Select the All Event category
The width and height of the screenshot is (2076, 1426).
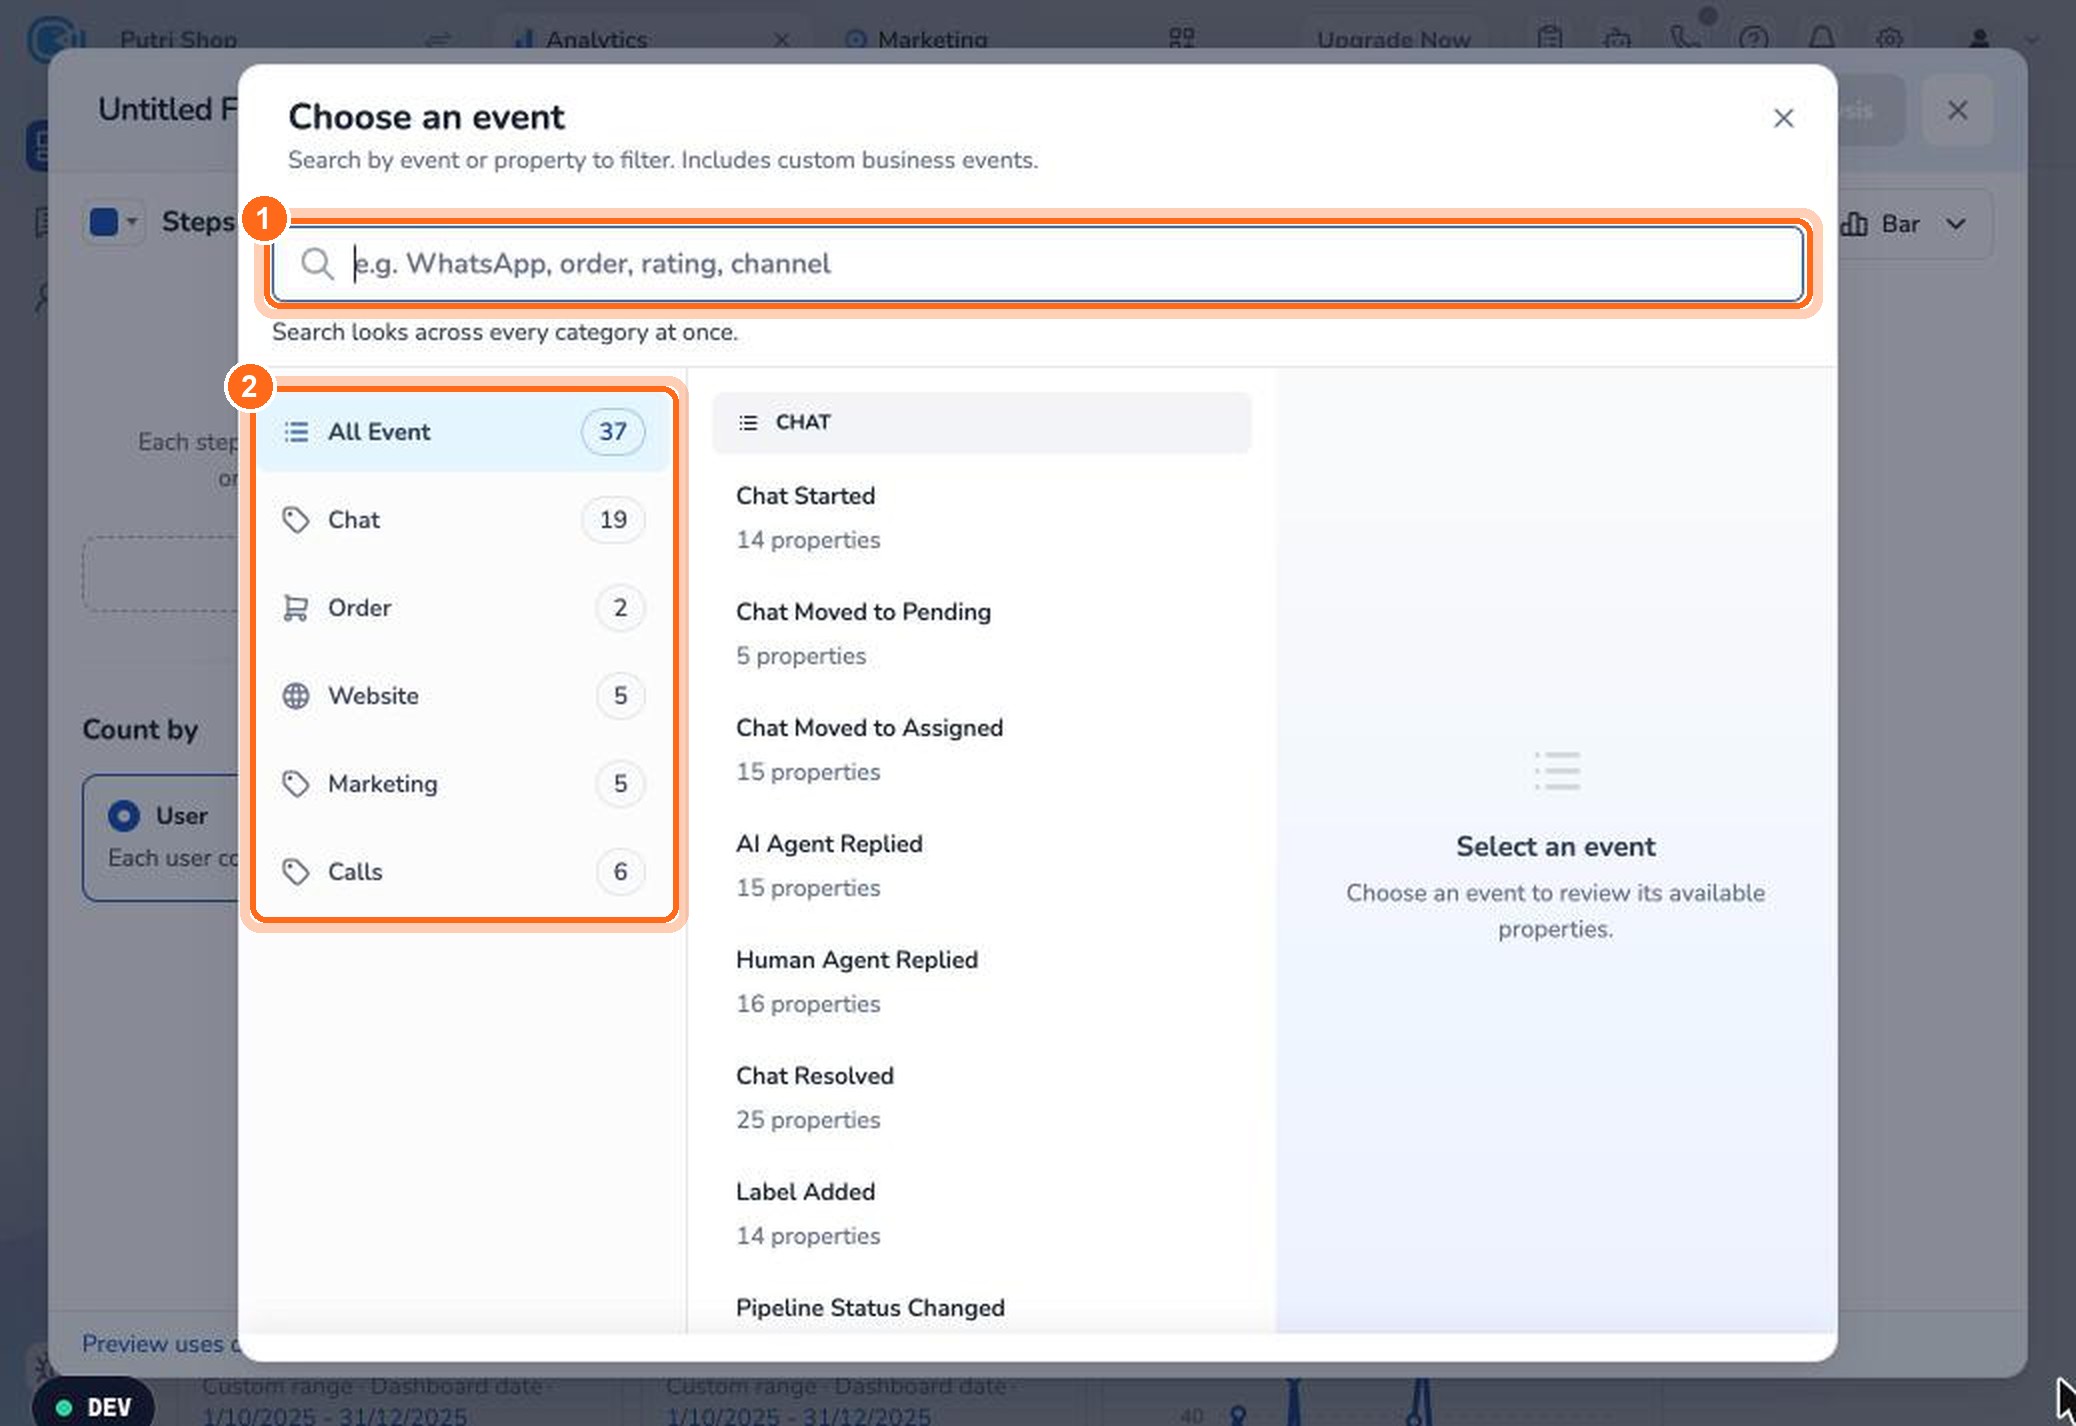click(x=464, y=432)
